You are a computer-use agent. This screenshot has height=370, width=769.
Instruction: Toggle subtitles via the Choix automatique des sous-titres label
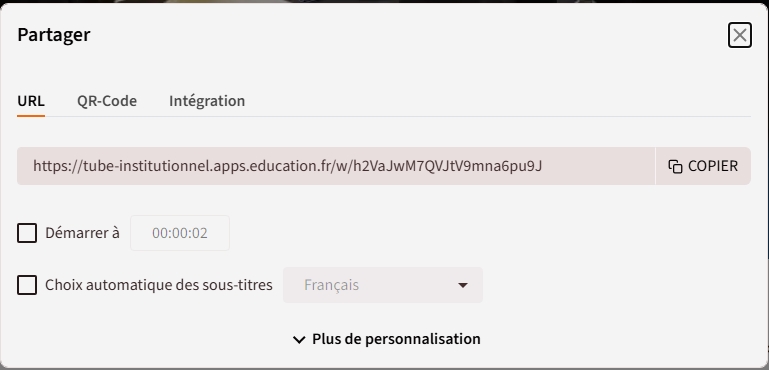pos(159,285)
